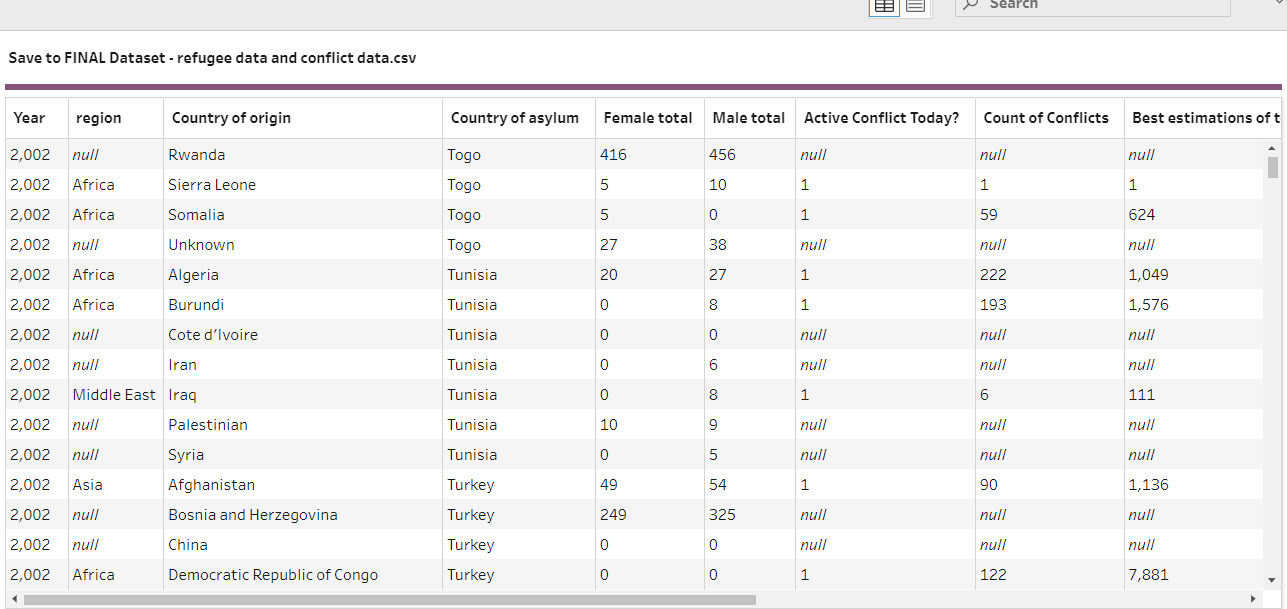
Task: Select the Country of origin column header
Action: click(231, 118)
